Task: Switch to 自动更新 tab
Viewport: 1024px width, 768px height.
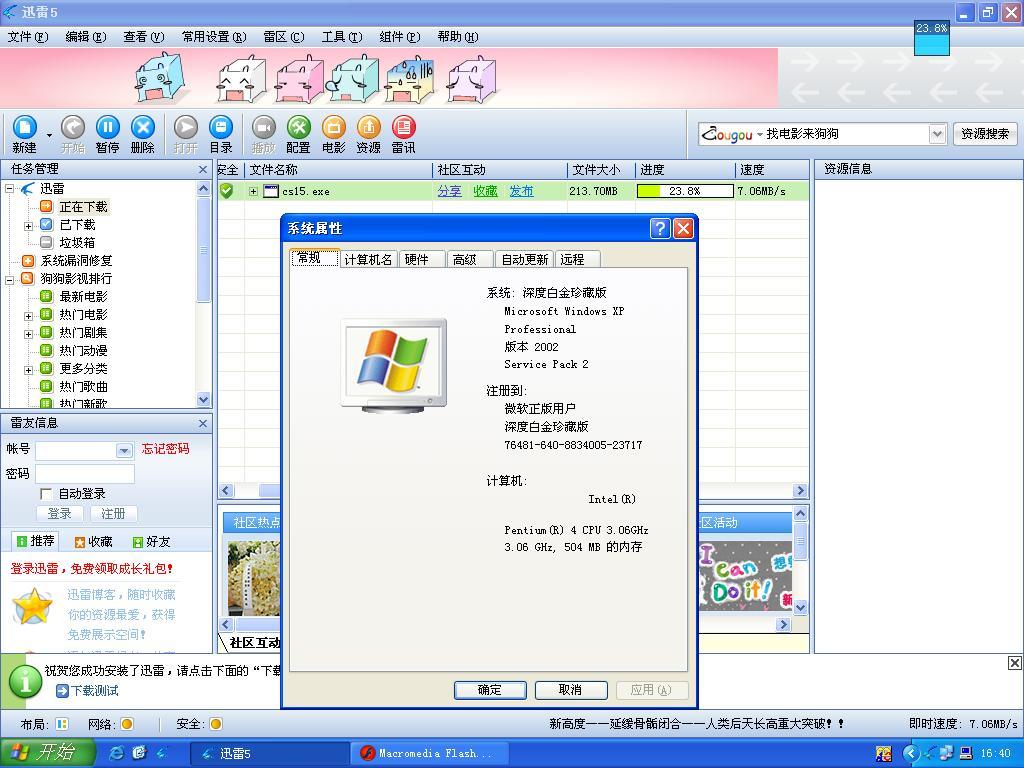Action: coord(524,259)
